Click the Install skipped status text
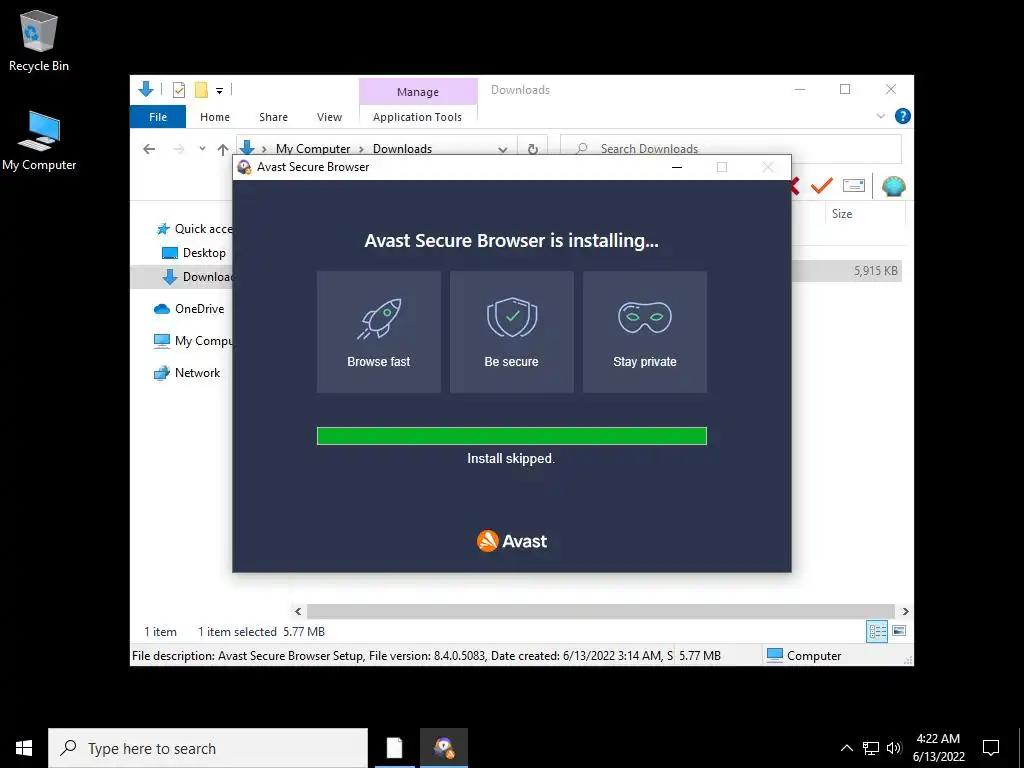The width and height of the screenshot is (1024, 768). pos(511,458)
